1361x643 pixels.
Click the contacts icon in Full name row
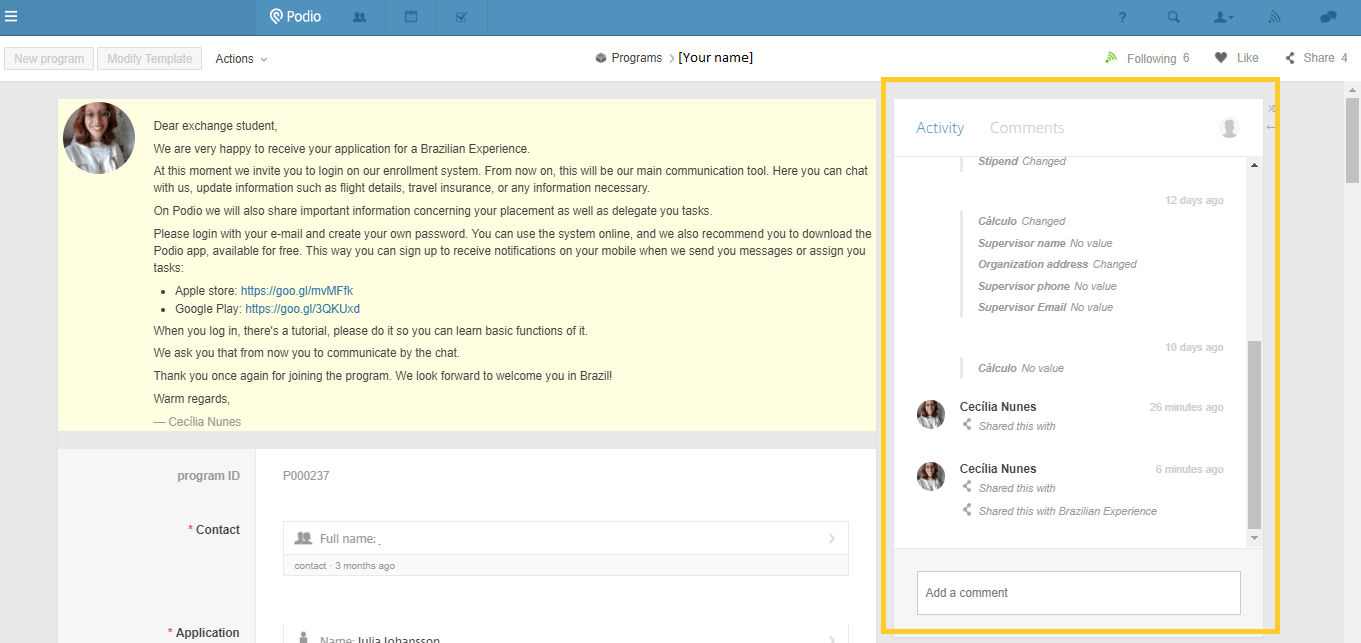(x=304, y=538)
